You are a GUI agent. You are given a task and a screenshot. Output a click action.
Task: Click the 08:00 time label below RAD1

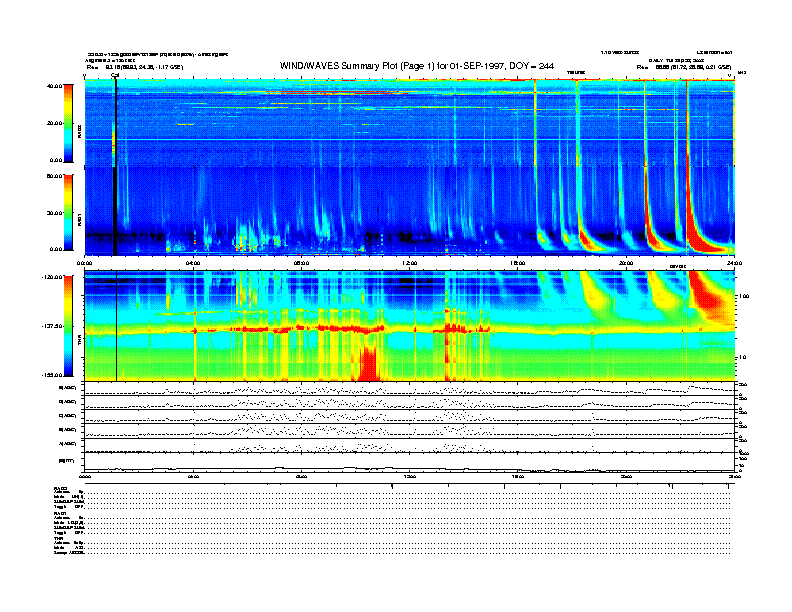click(301, 263)
